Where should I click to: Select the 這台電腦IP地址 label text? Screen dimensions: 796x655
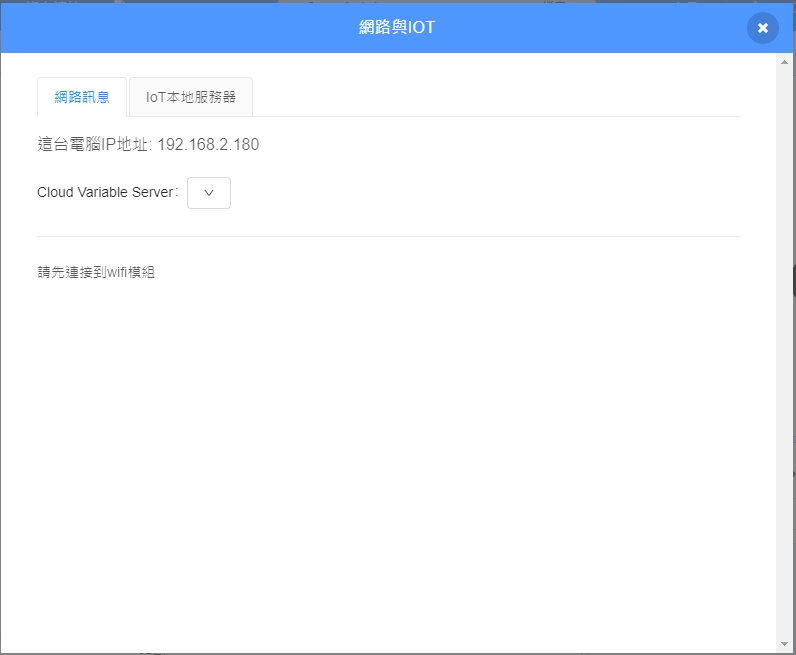click(92, 145)
